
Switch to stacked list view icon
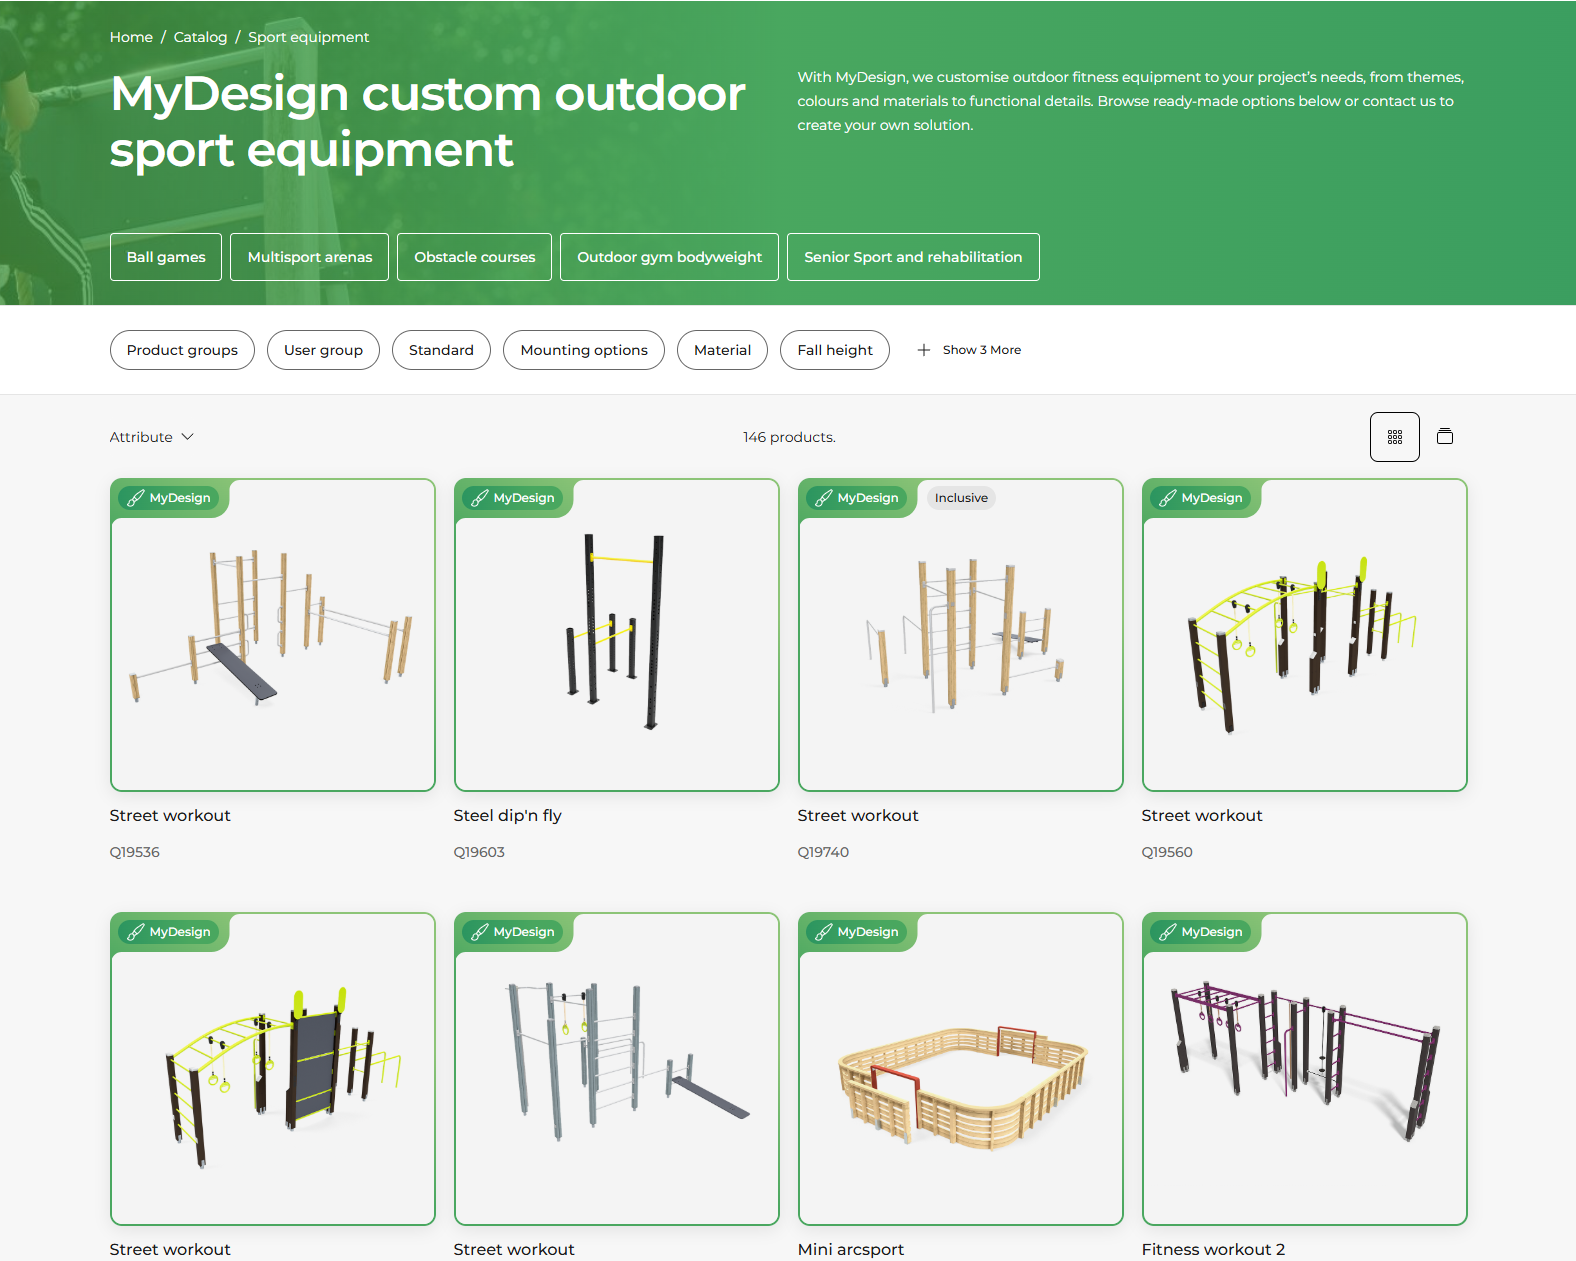click(x=1444, y=436)
